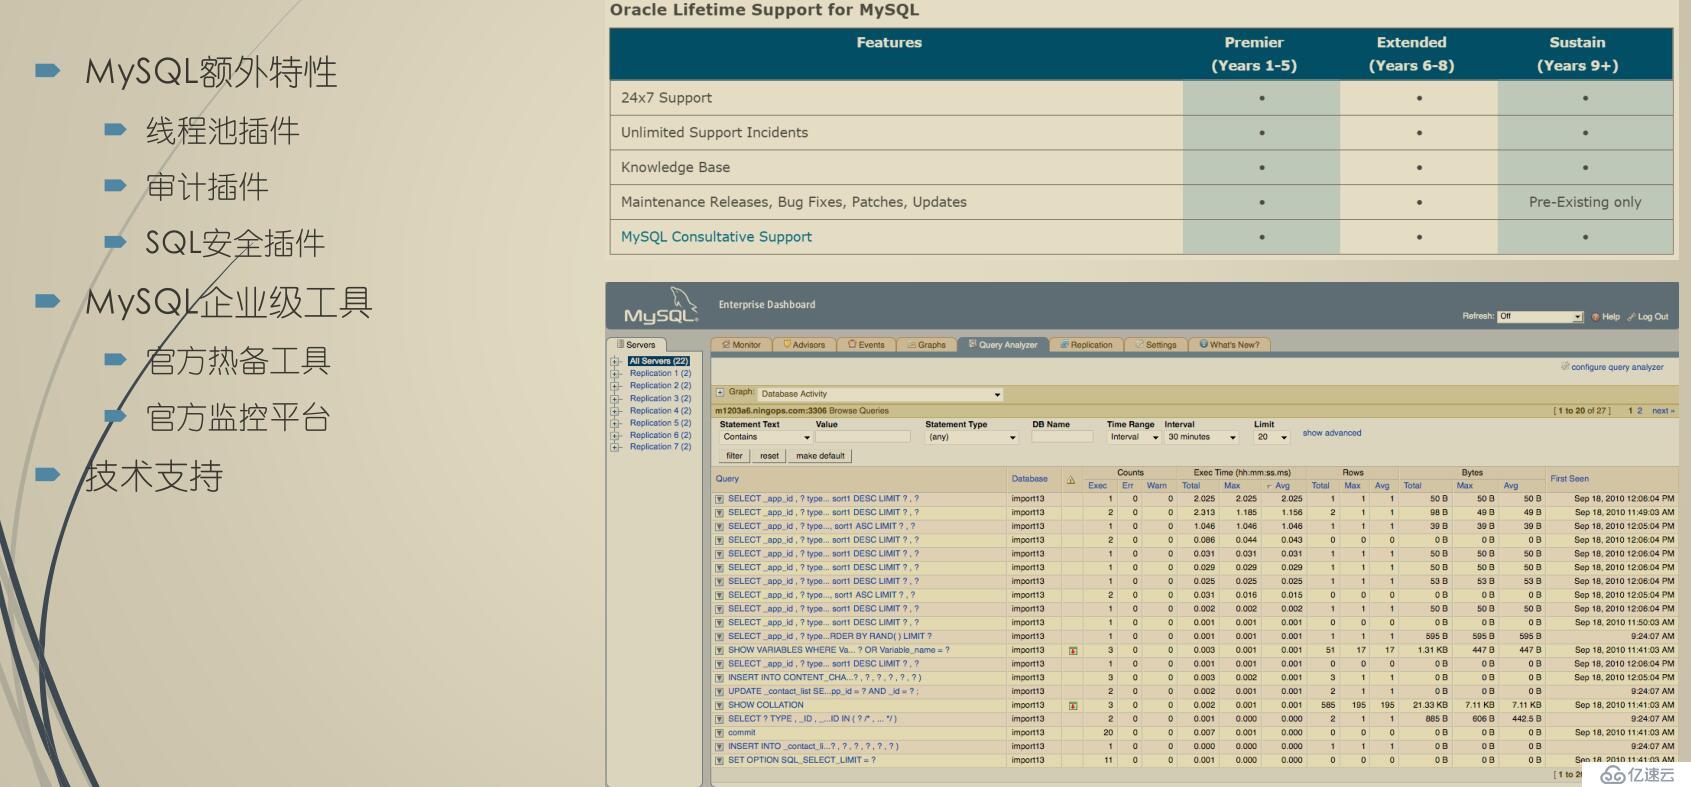Expand Replication 3 tree node

coord(616,398)
